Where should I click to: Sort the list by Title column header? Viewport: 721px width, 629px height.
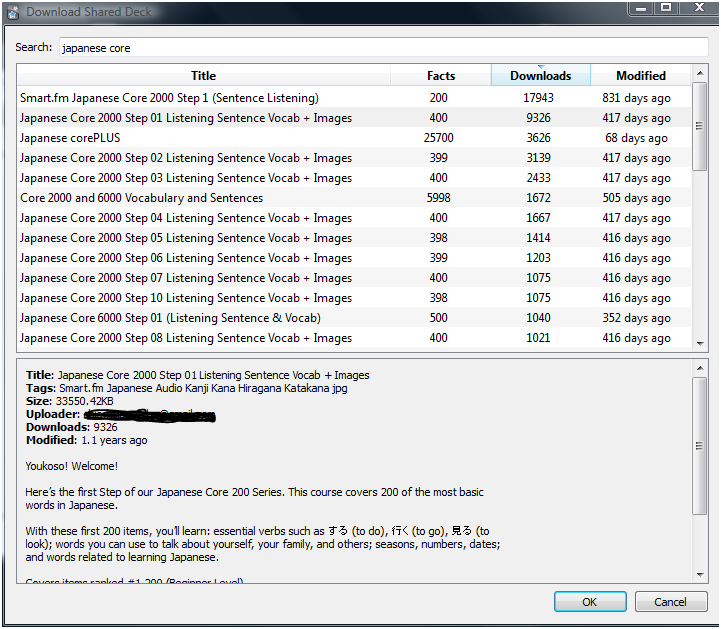click(x=203, y=76)
